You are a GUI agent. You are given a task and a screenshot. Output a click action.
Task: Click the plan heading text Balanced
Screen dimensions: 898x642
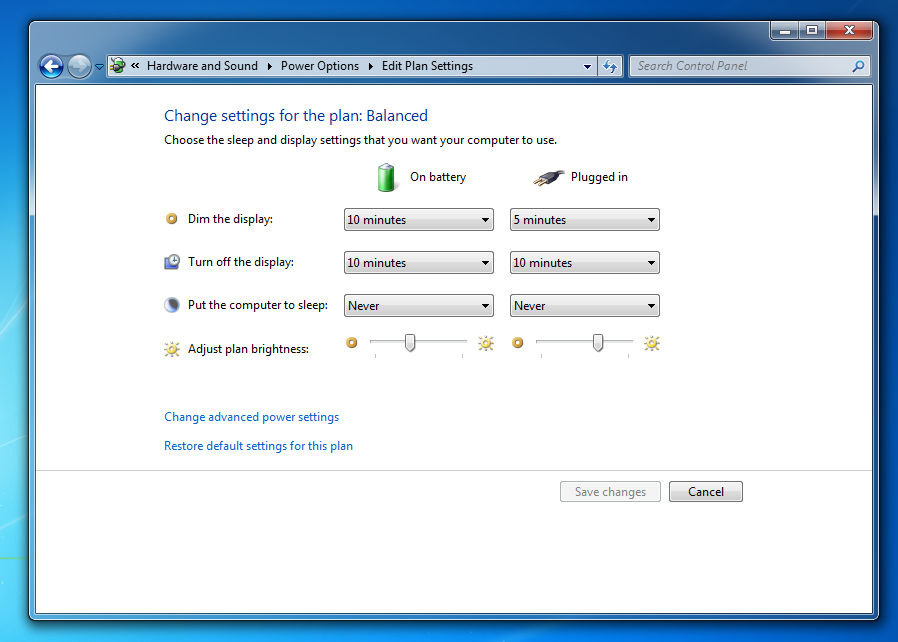[397, 116]
